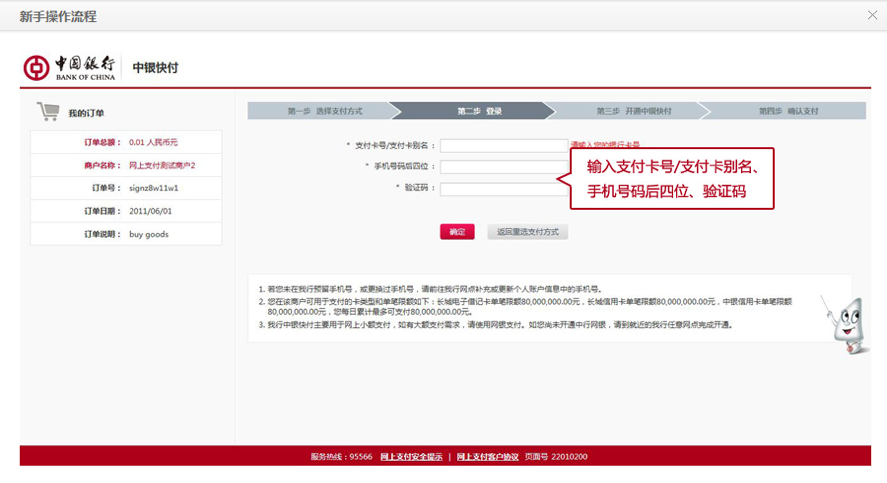Click the shopping cart icon beside 我的订单
This screenshot has width=887, height=483.
point(48,111)
